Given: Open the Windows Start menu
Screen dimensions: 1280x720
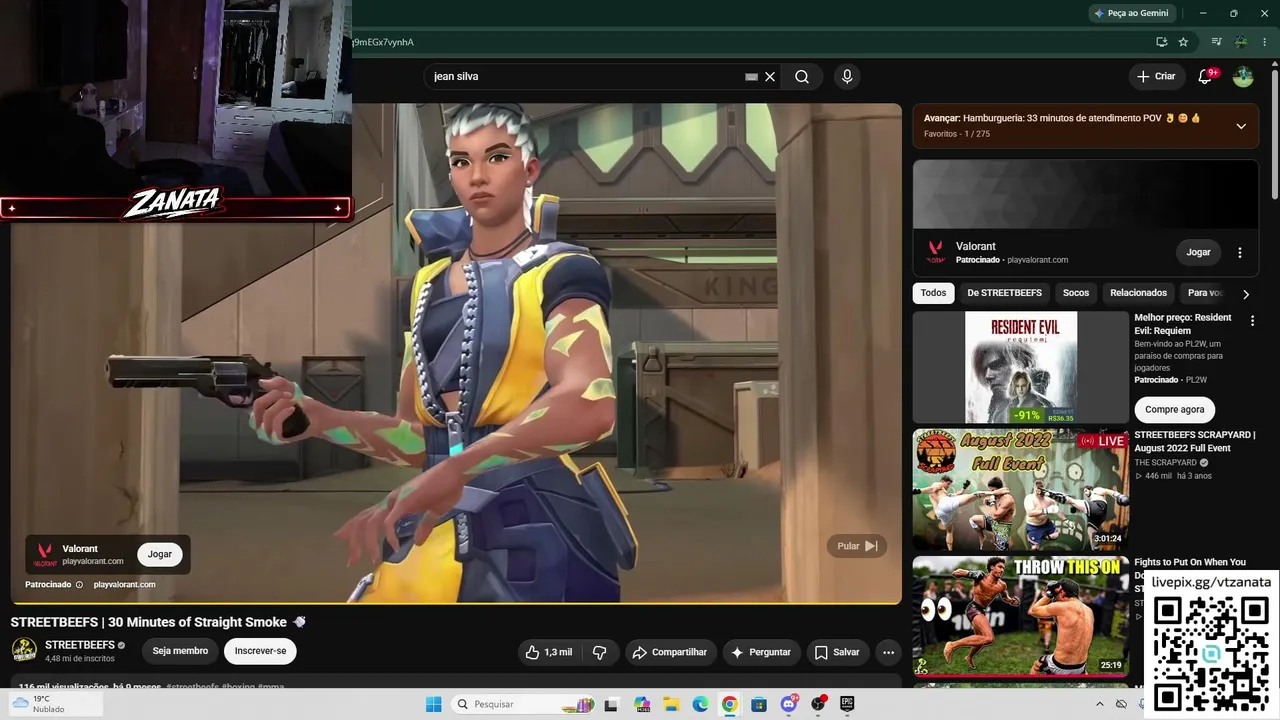Looking at the screenshot, I should pos(433,705).
